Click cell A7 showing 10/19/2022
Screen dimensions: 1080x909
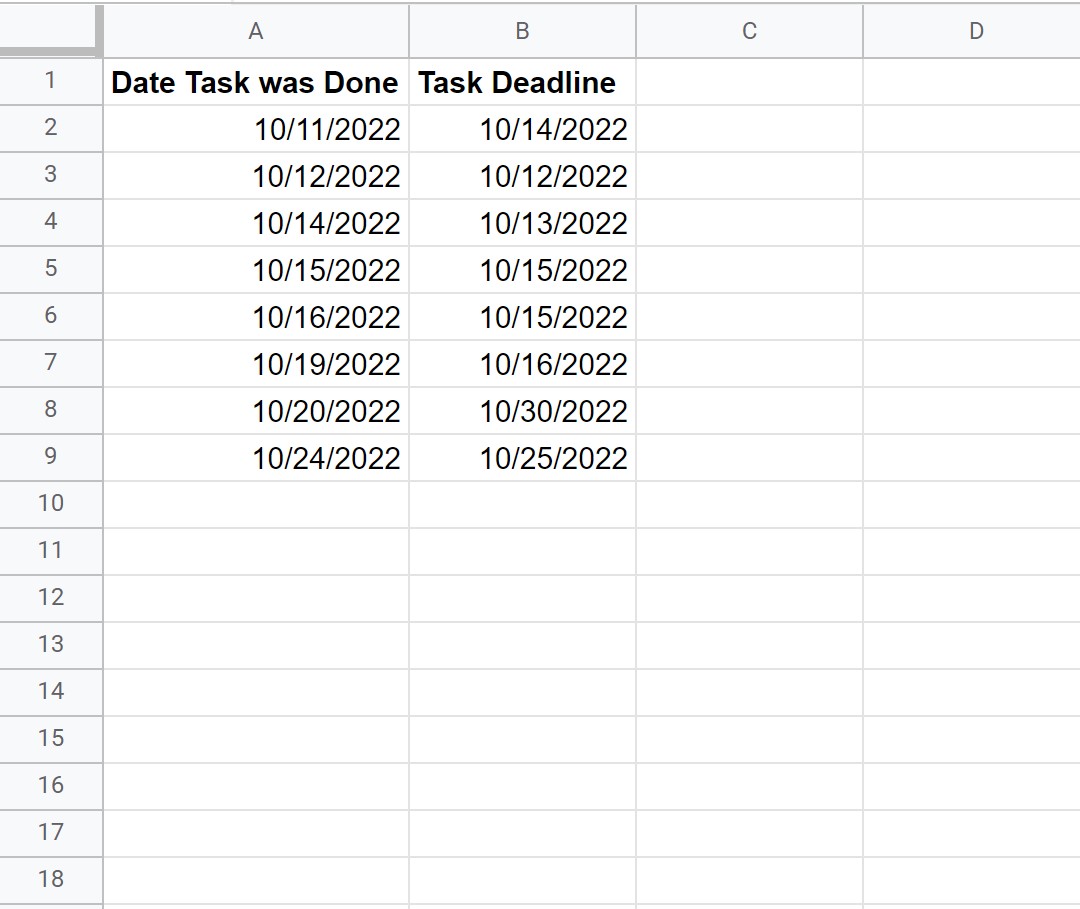click(256, 364)
